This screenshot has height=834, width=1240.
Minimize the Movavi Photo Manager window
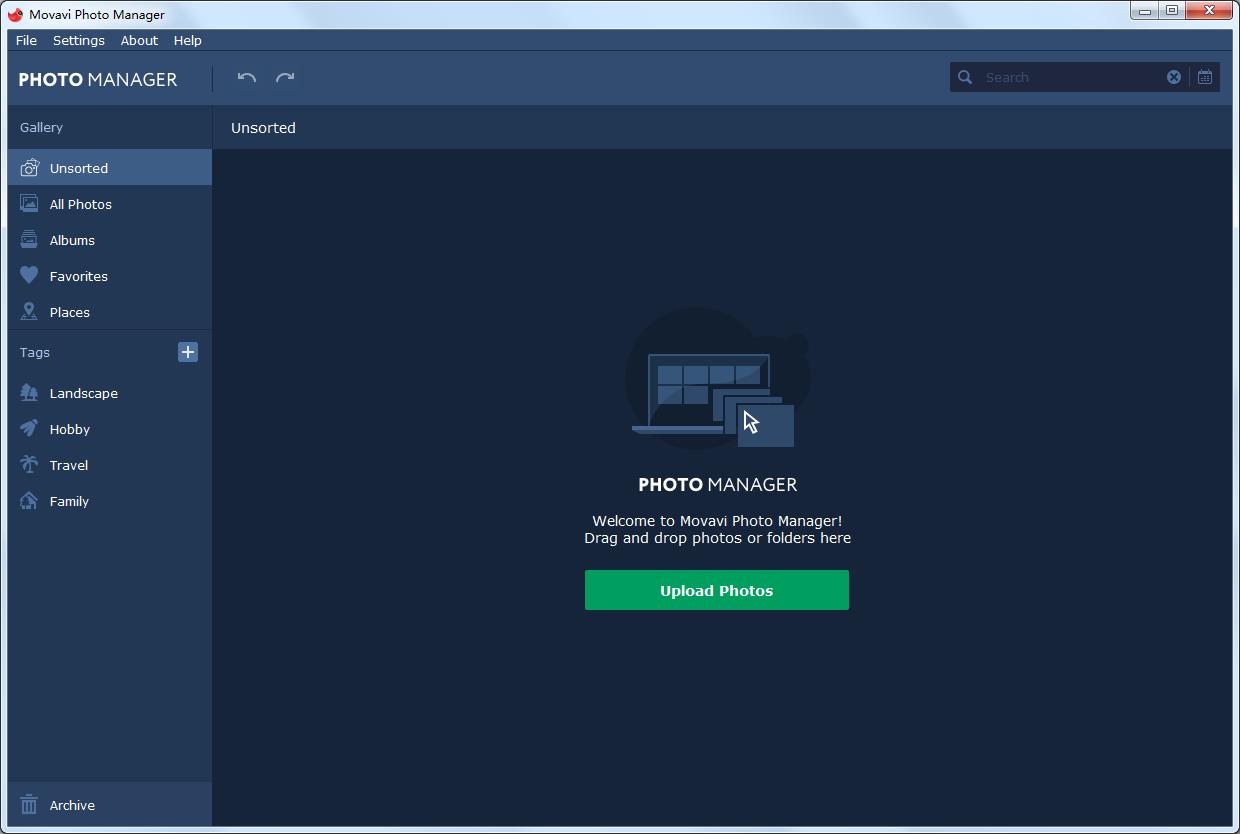[x=1145, y=11]
